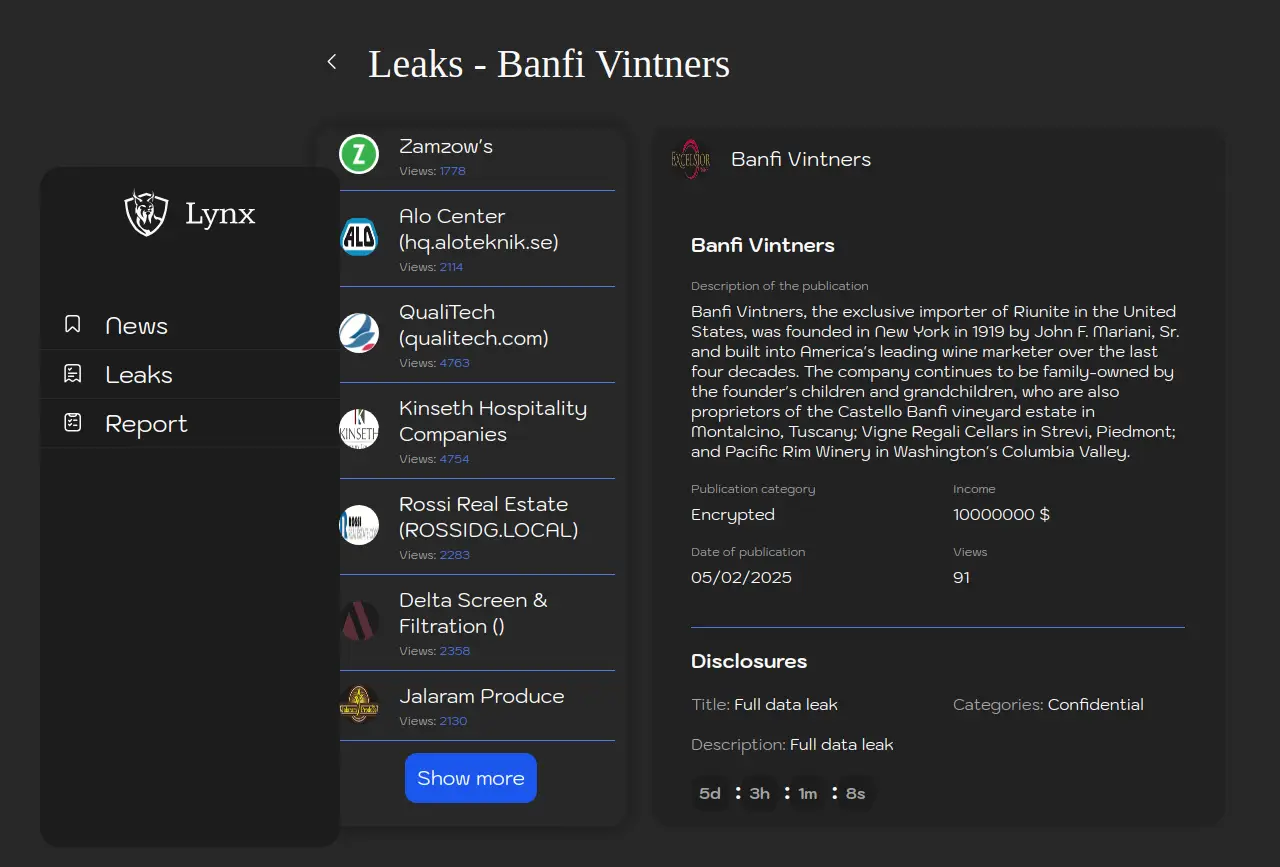
Task: Click the QualiTech logo icon
Action: click(x=359, y=333)
